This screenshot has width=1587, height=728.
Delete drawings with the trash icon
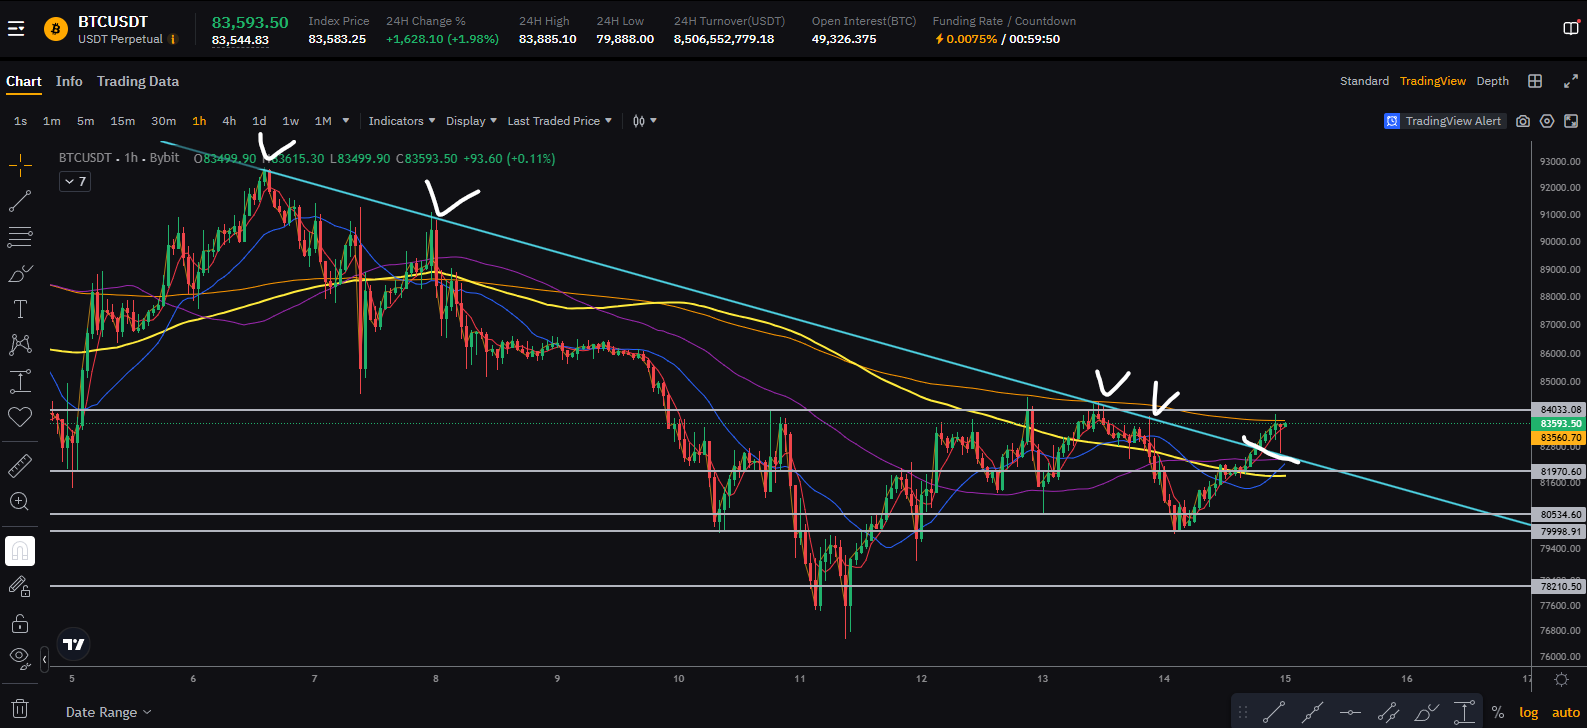tap(20, 708)
